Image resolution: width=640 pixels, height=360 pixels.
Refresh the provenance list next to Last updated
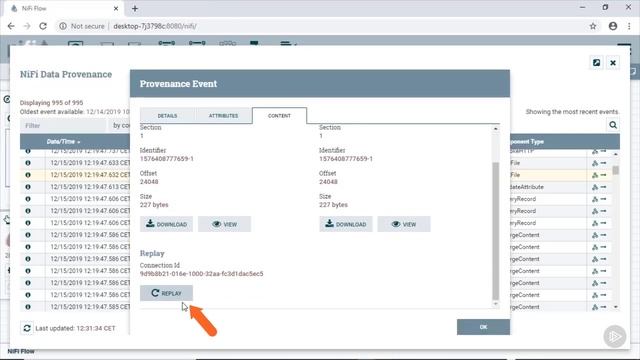pos(27,328)
